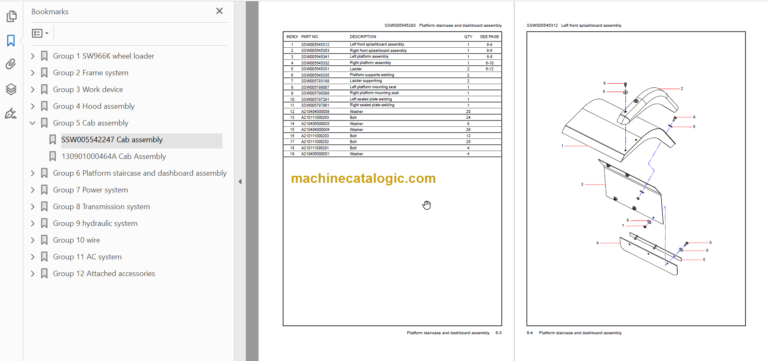This screenshot has width=768, height=361.
Task: Close the Bookmarks pane
Action: 219,11
